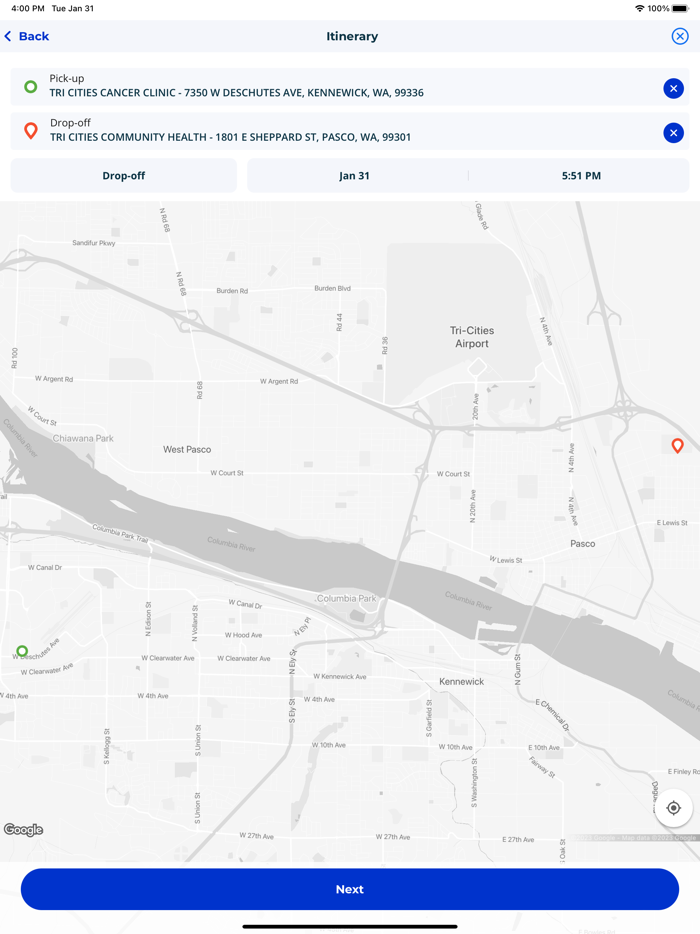The image size is (700, 934).
Task: Tap the Sandifur Pkwy road label
Action: 94,243
